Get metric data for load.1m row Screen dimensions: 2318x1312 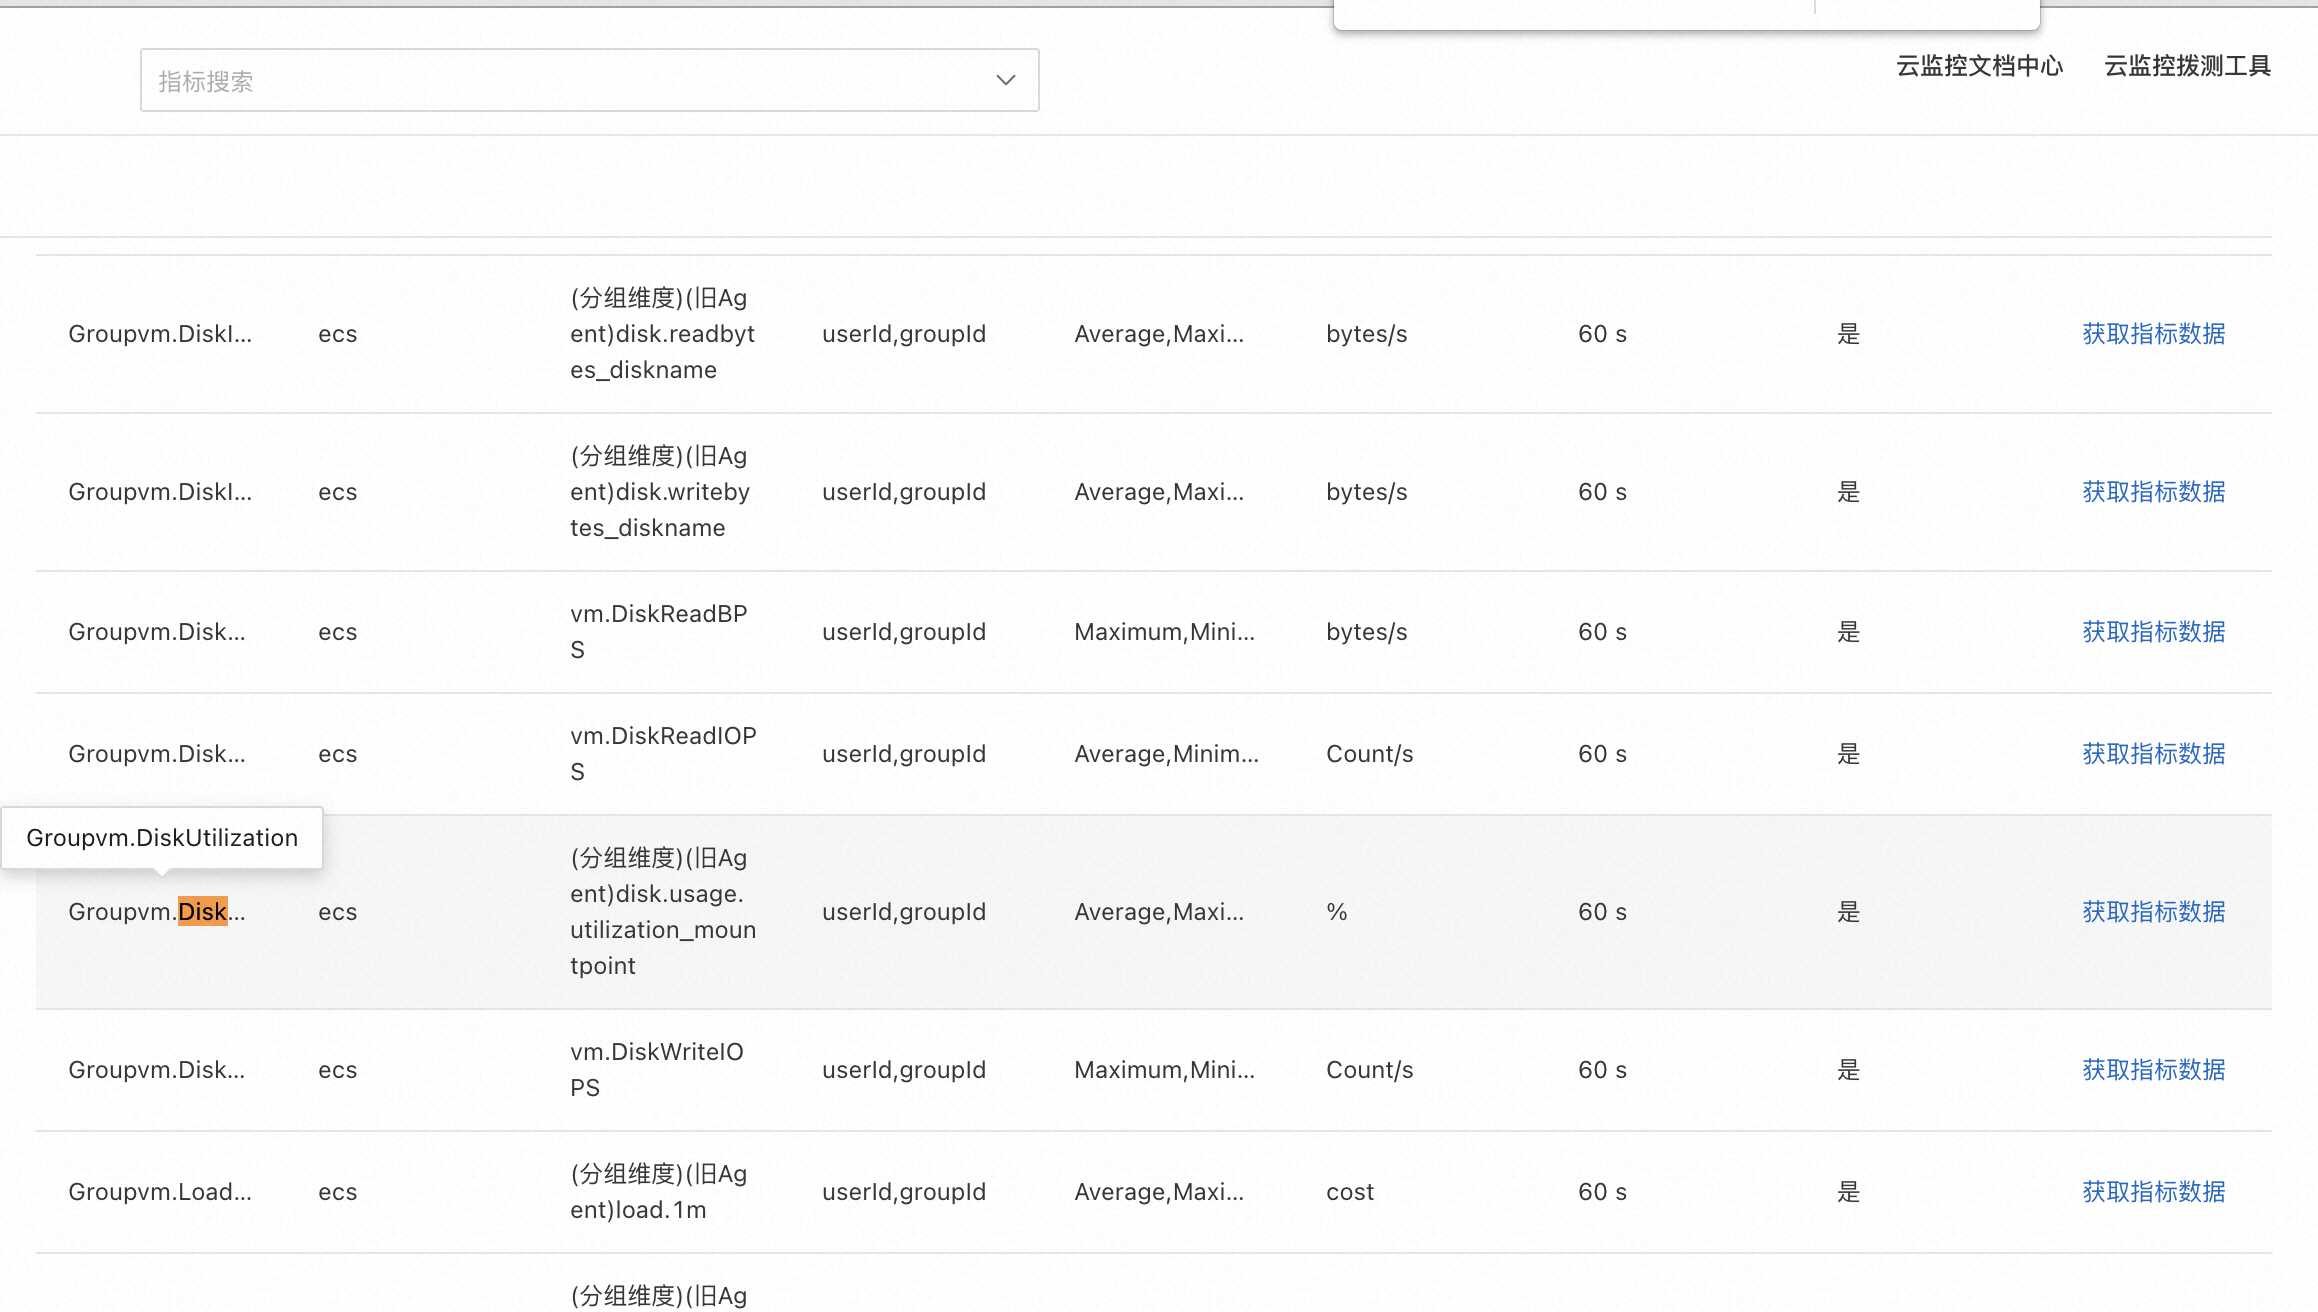coord(2153,1192)
